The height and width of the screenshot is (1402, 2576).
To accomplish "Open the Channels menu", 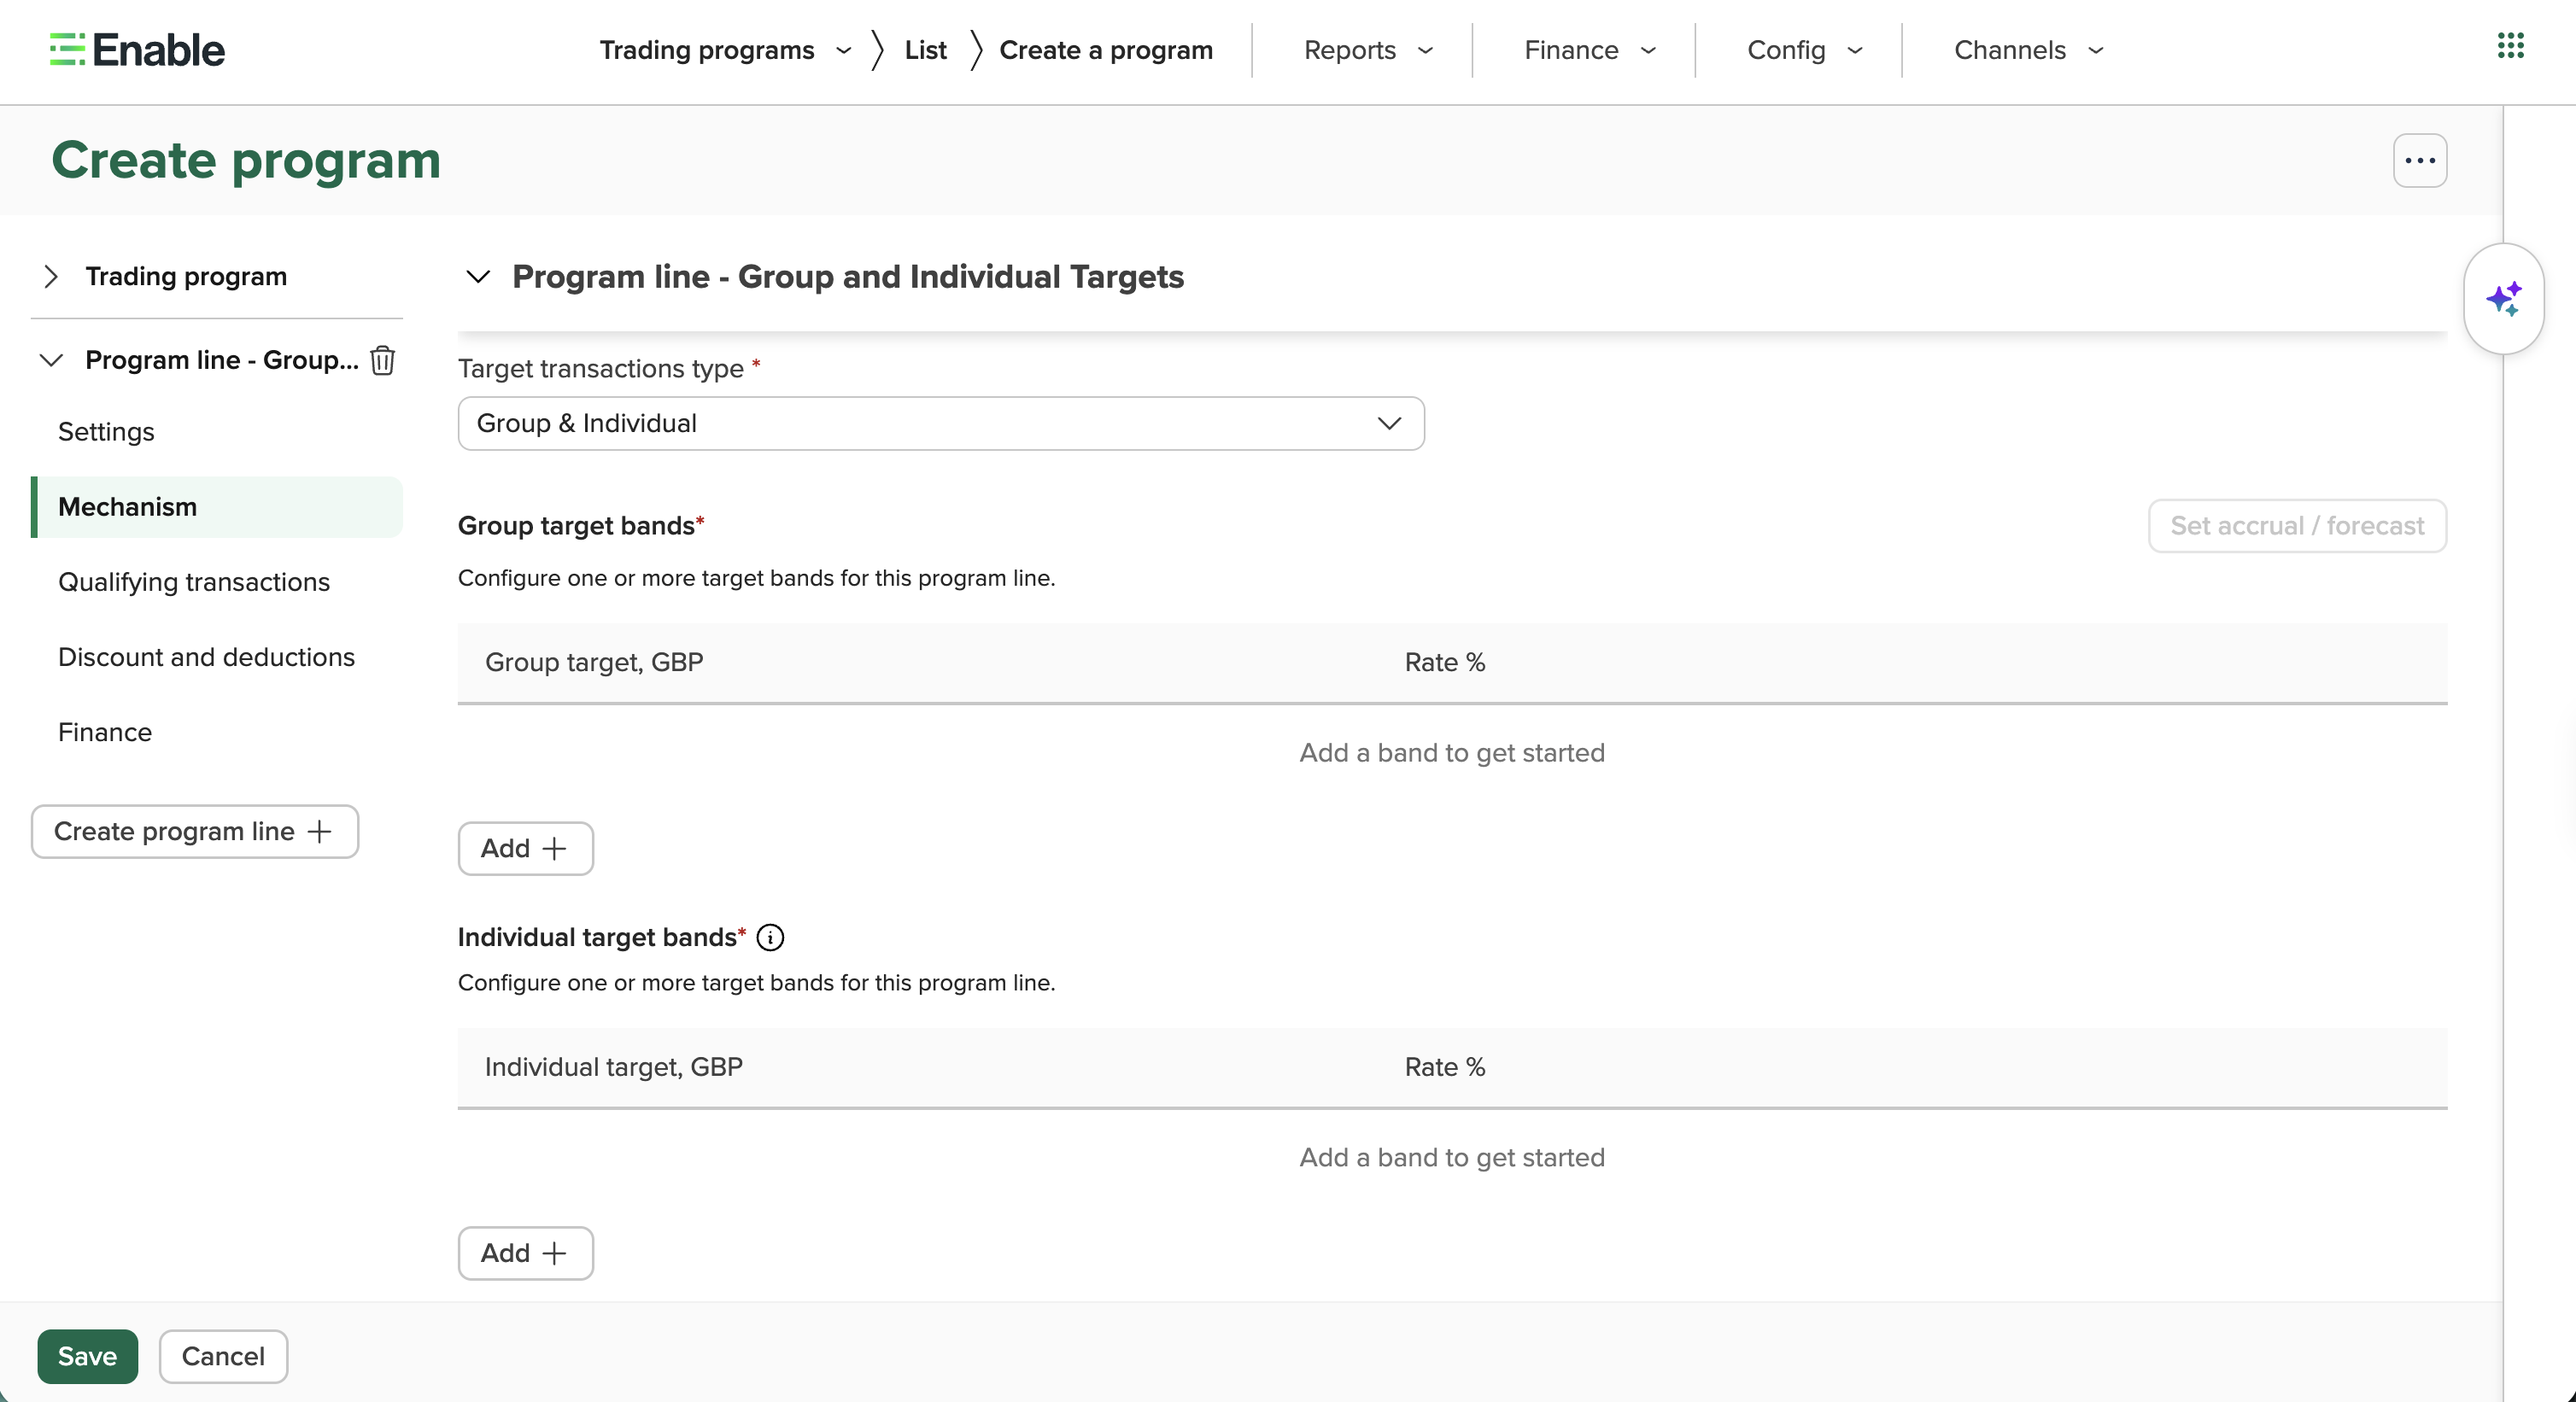I will coord(2028,50).
